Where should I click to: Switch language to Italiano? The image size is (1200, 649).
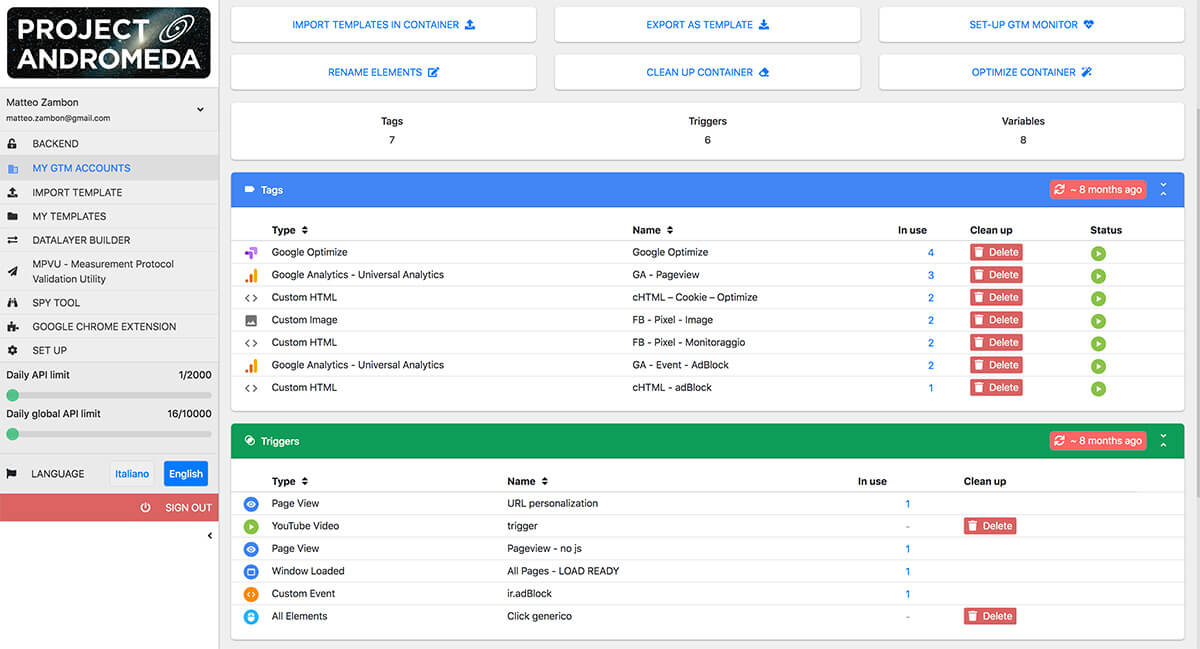132,474
